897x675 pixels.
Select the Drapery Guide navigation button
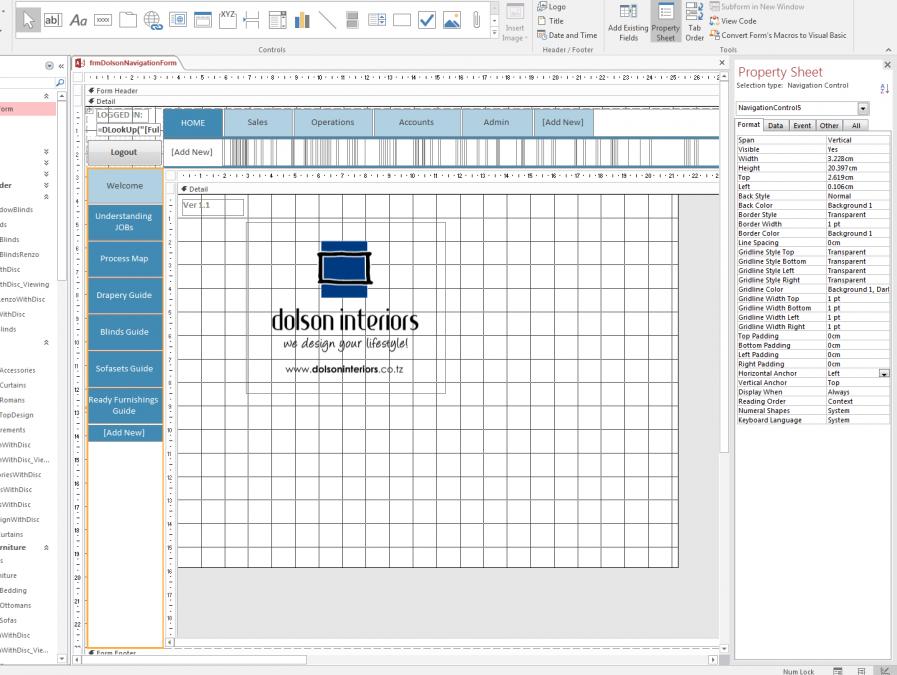(x=124, y=295)
